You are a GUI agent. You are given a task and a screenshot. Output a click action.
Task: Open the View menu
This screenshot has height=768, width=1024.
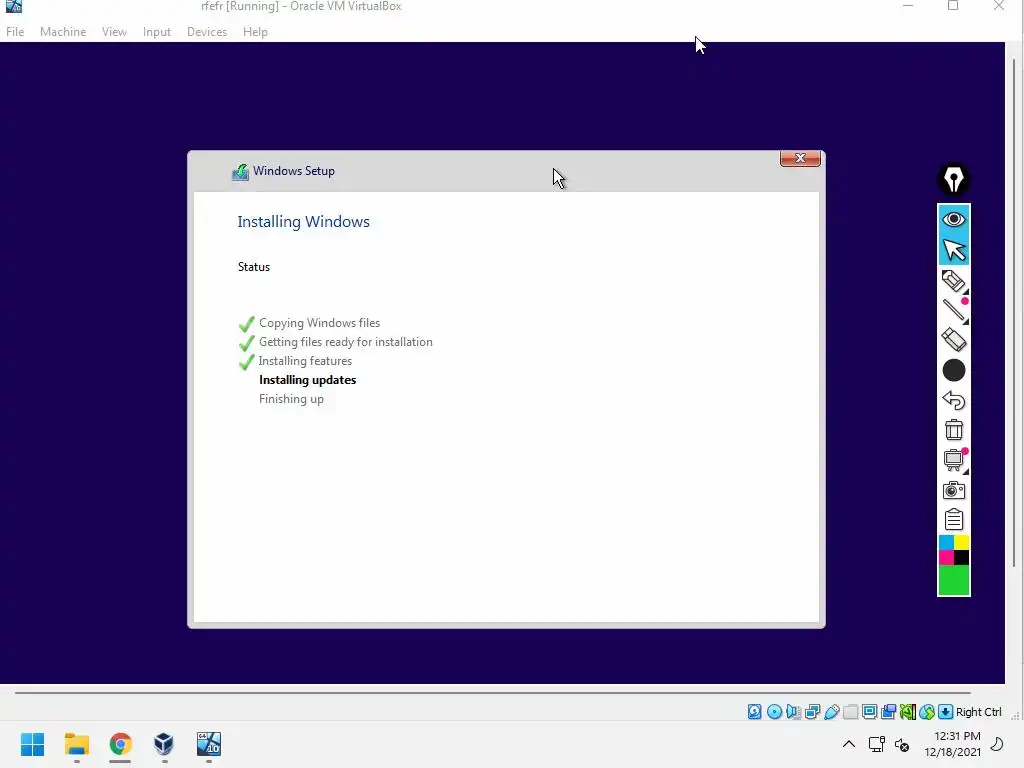point(114,31)
